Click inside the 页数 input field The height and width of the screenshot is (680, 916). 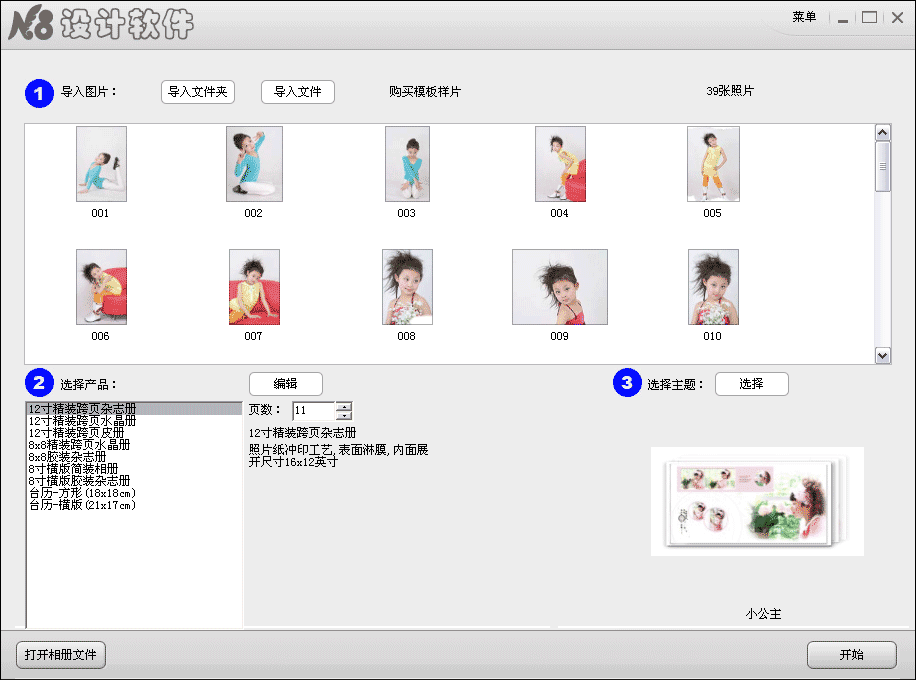click(315, 410)
